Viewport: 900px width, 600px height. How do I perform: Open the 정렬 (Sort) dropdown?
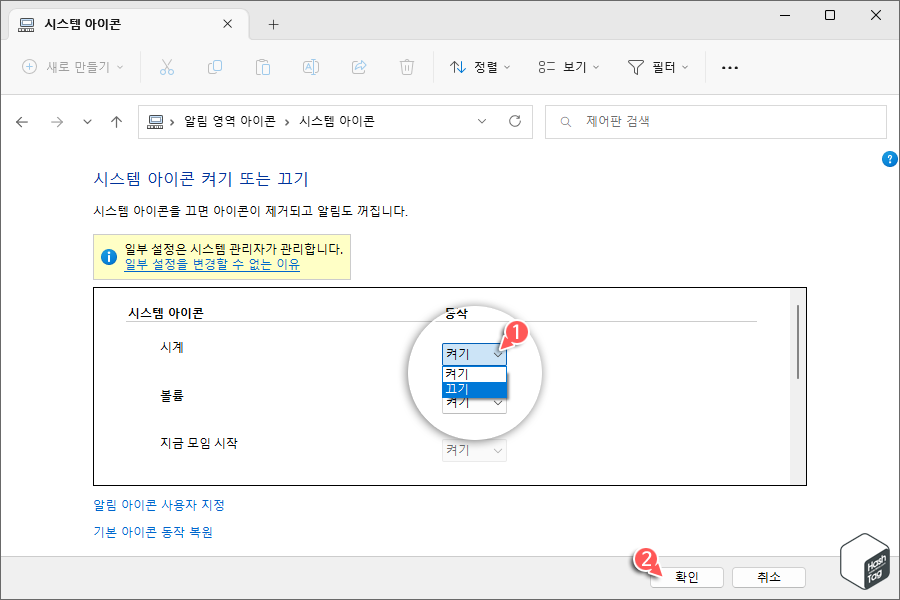click(481, 67)
